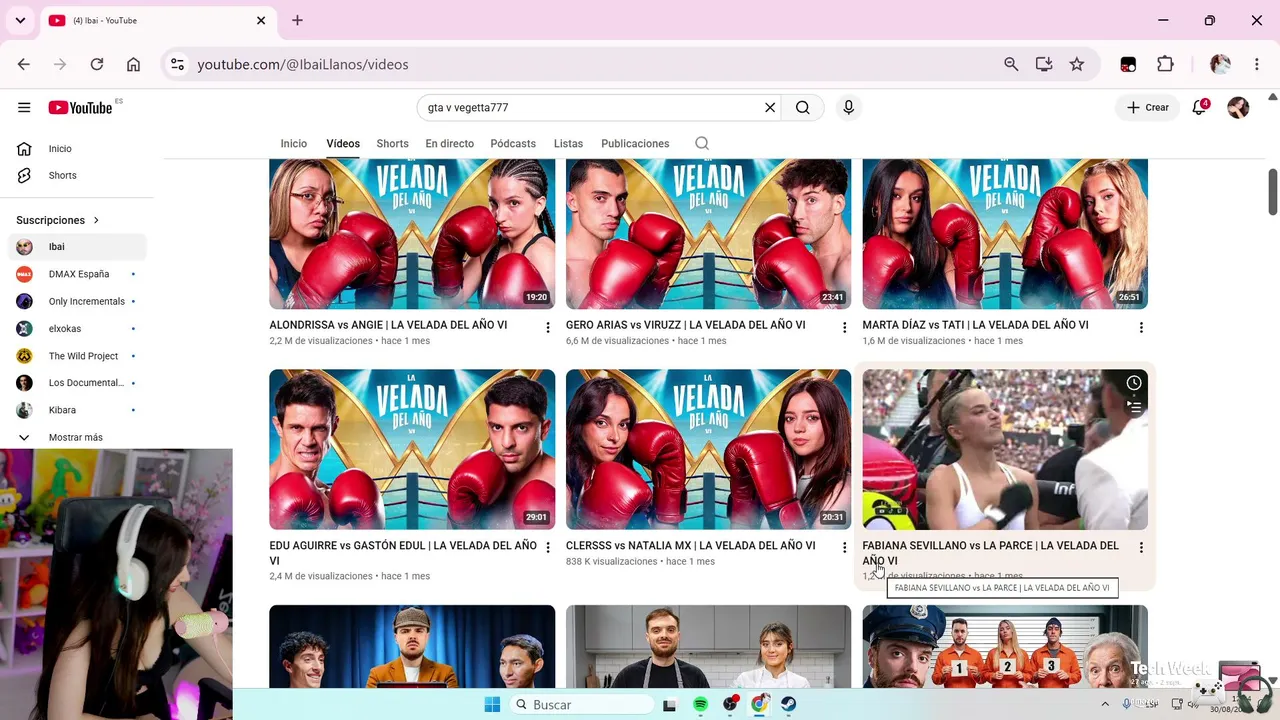Open the Windows Start menu
Viewport: 1280px width, 720px height.
(492, 704)
